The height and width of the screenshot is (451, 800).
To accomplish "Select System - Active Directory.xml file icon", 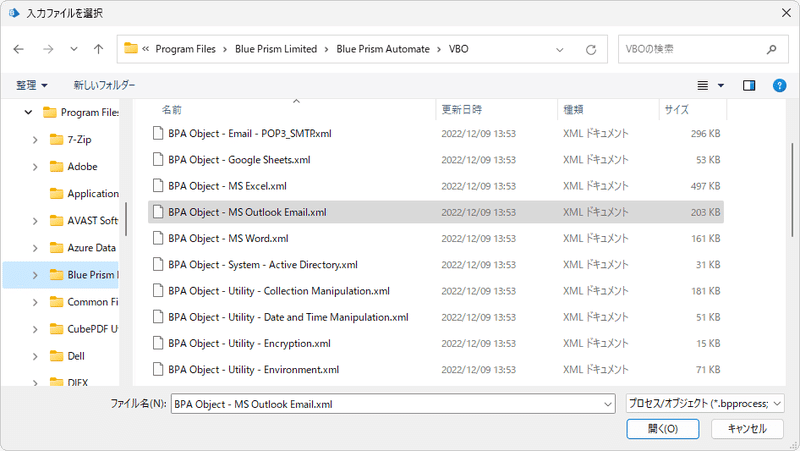I will pos(158,264).
